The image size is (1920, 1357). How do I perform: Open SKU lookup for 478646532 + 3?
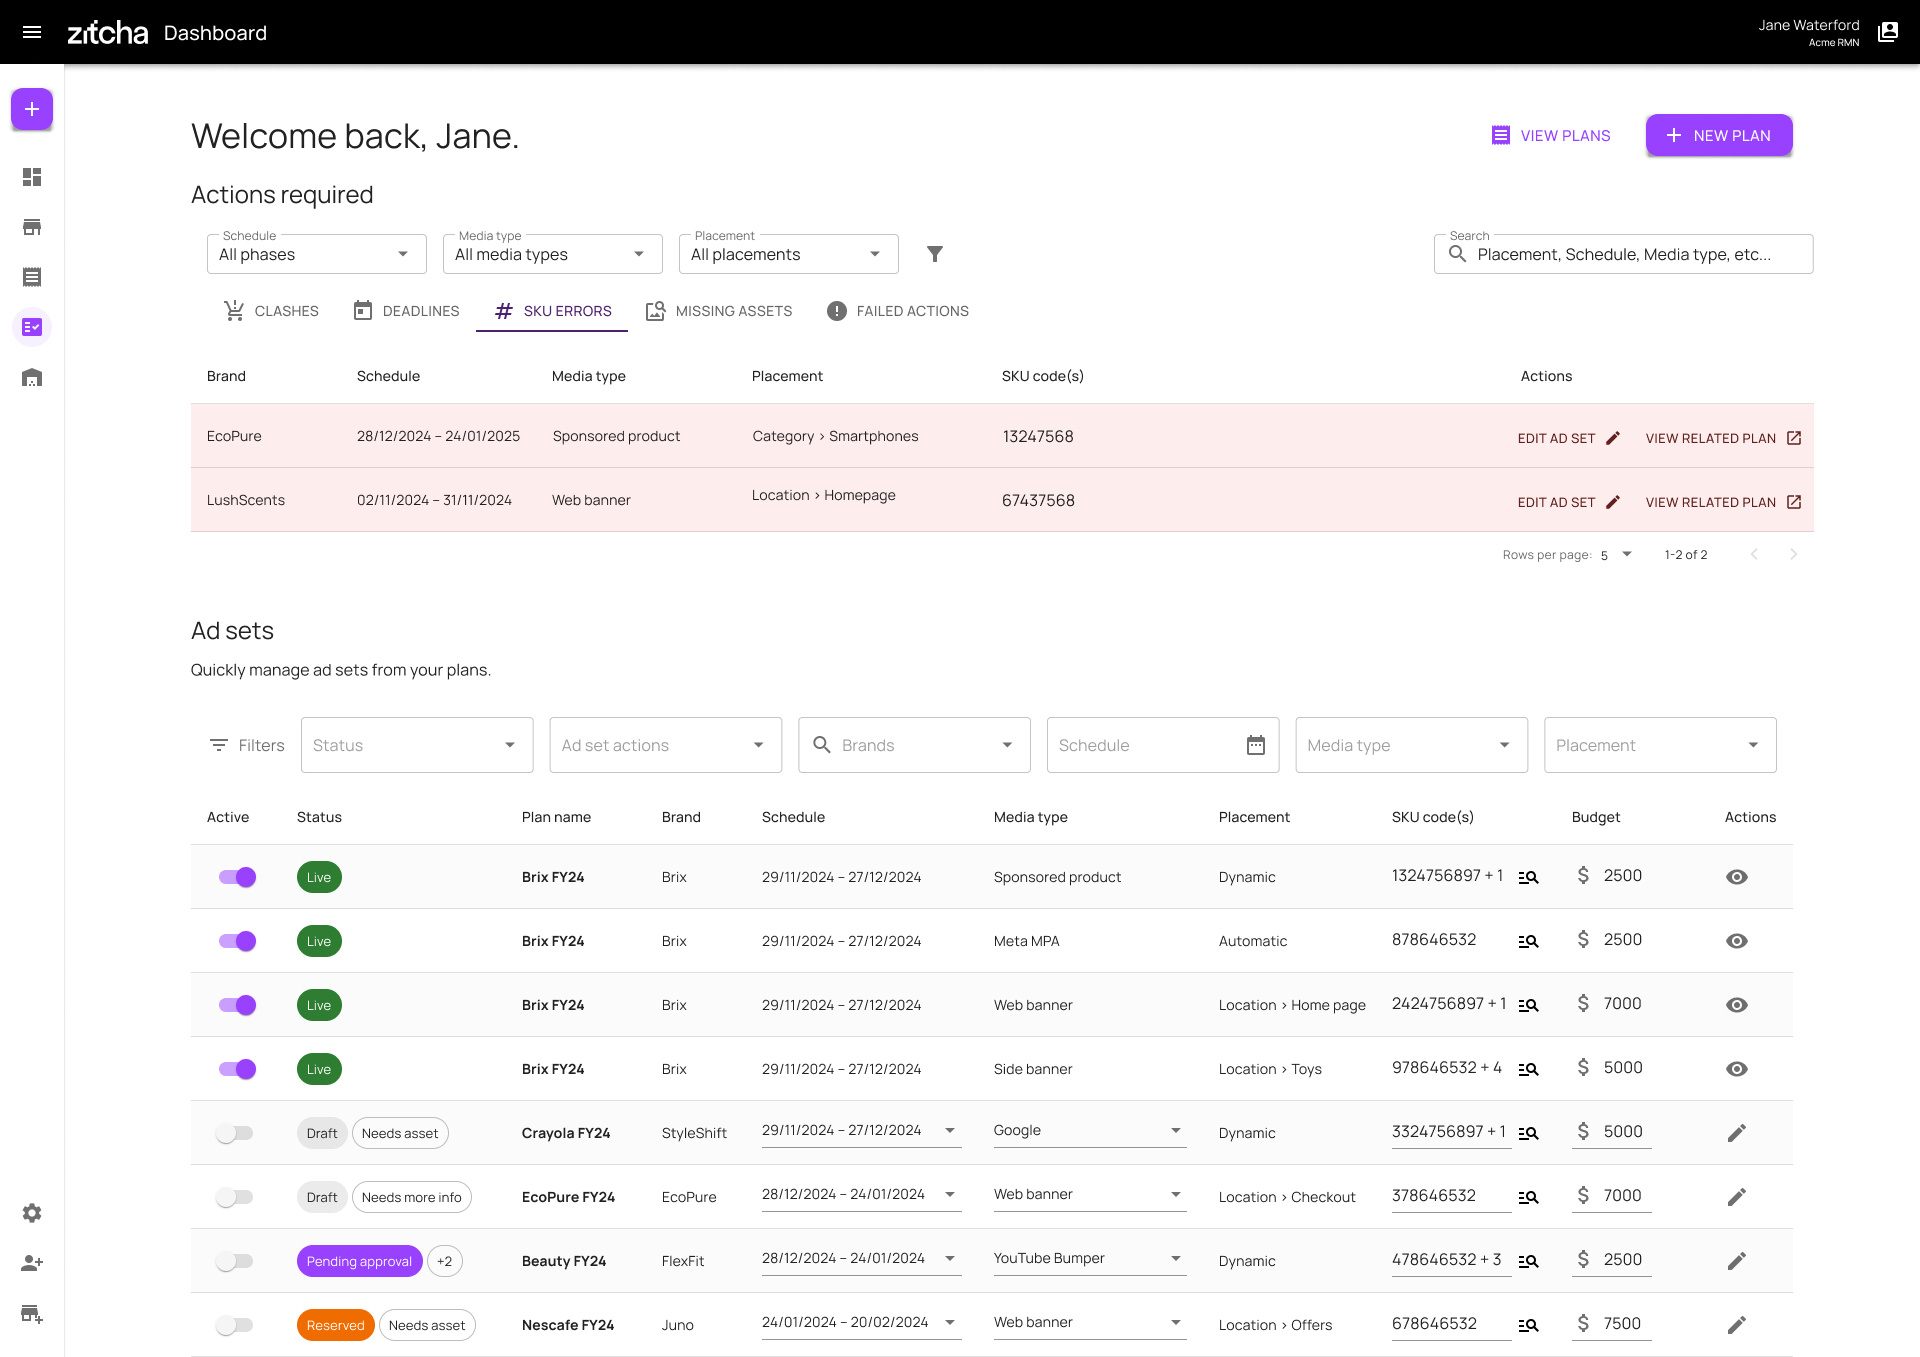click(1528, 1261)
